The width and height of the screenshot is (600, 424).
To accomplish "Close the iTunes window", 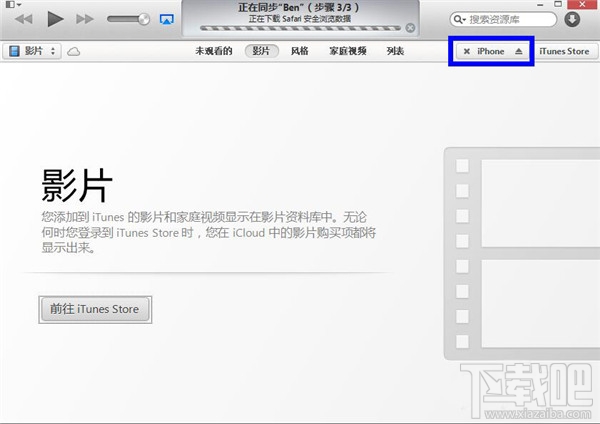I will tap(583, 4).
